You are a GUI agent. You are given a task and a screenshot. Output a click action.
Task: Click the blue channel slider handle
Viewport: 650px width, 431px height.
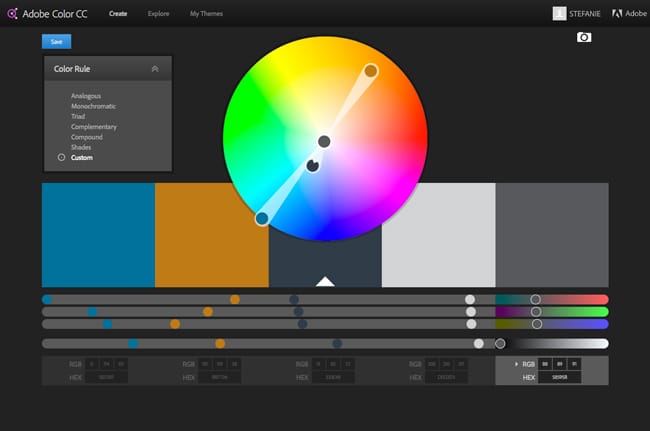(x=537, y=324)
